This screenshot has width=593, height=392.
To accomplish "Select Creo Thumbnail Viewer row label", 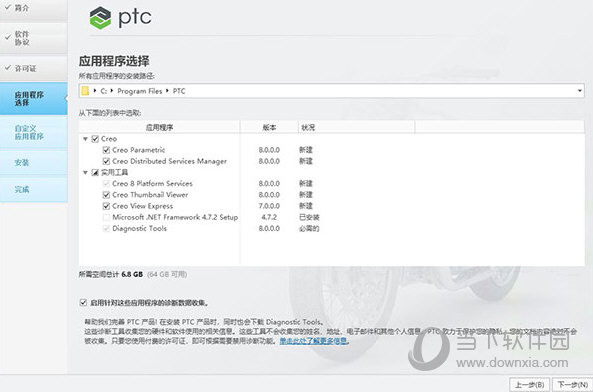I will click(x=150, y=195).
